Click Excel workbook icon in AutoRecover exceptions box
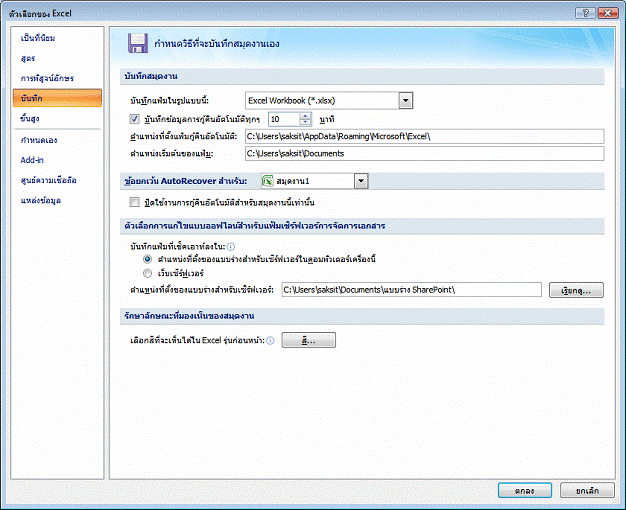The height and width of the screenshot is (510, 626). coord(267,181)
